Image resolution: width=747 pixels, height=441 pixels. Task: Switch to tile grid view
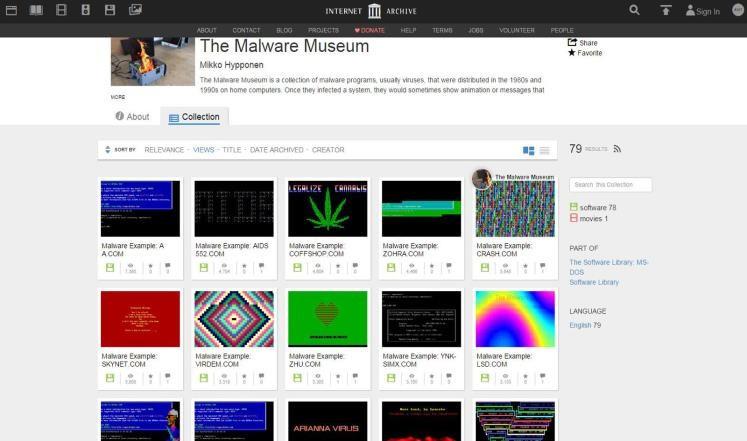(528, 150)
